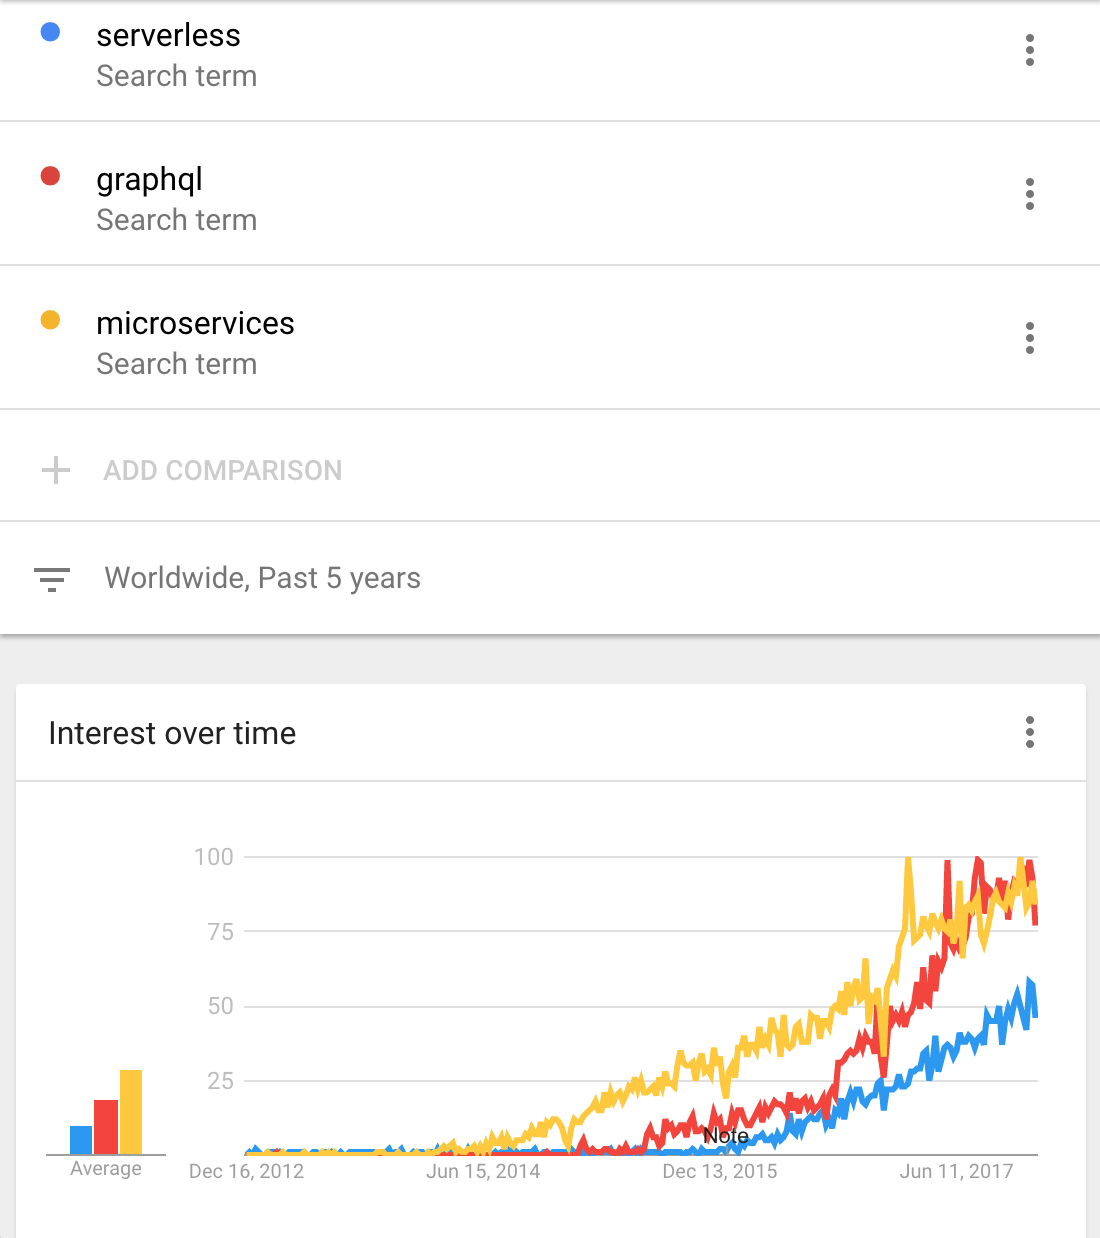Click the red graphql color dot
This screenshot has width=1100, height=1238.
coord(50,177)
